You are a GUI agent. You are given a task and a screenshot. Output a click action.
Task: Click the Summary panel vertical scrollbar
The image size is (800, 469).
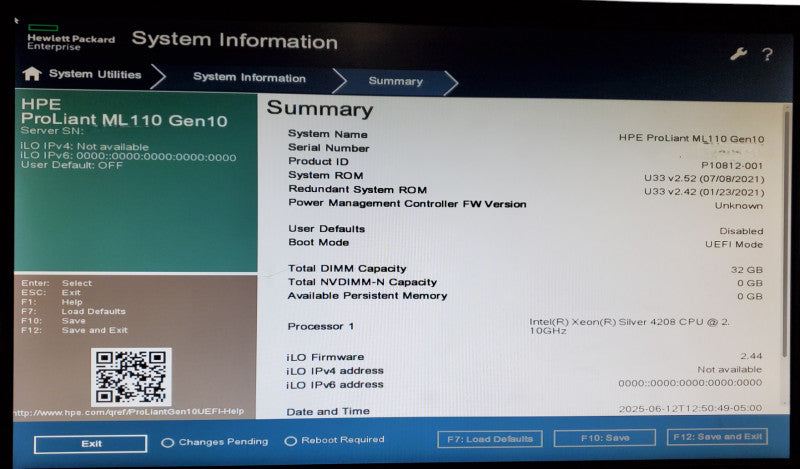pyautogui.click(x=786, y=235)
